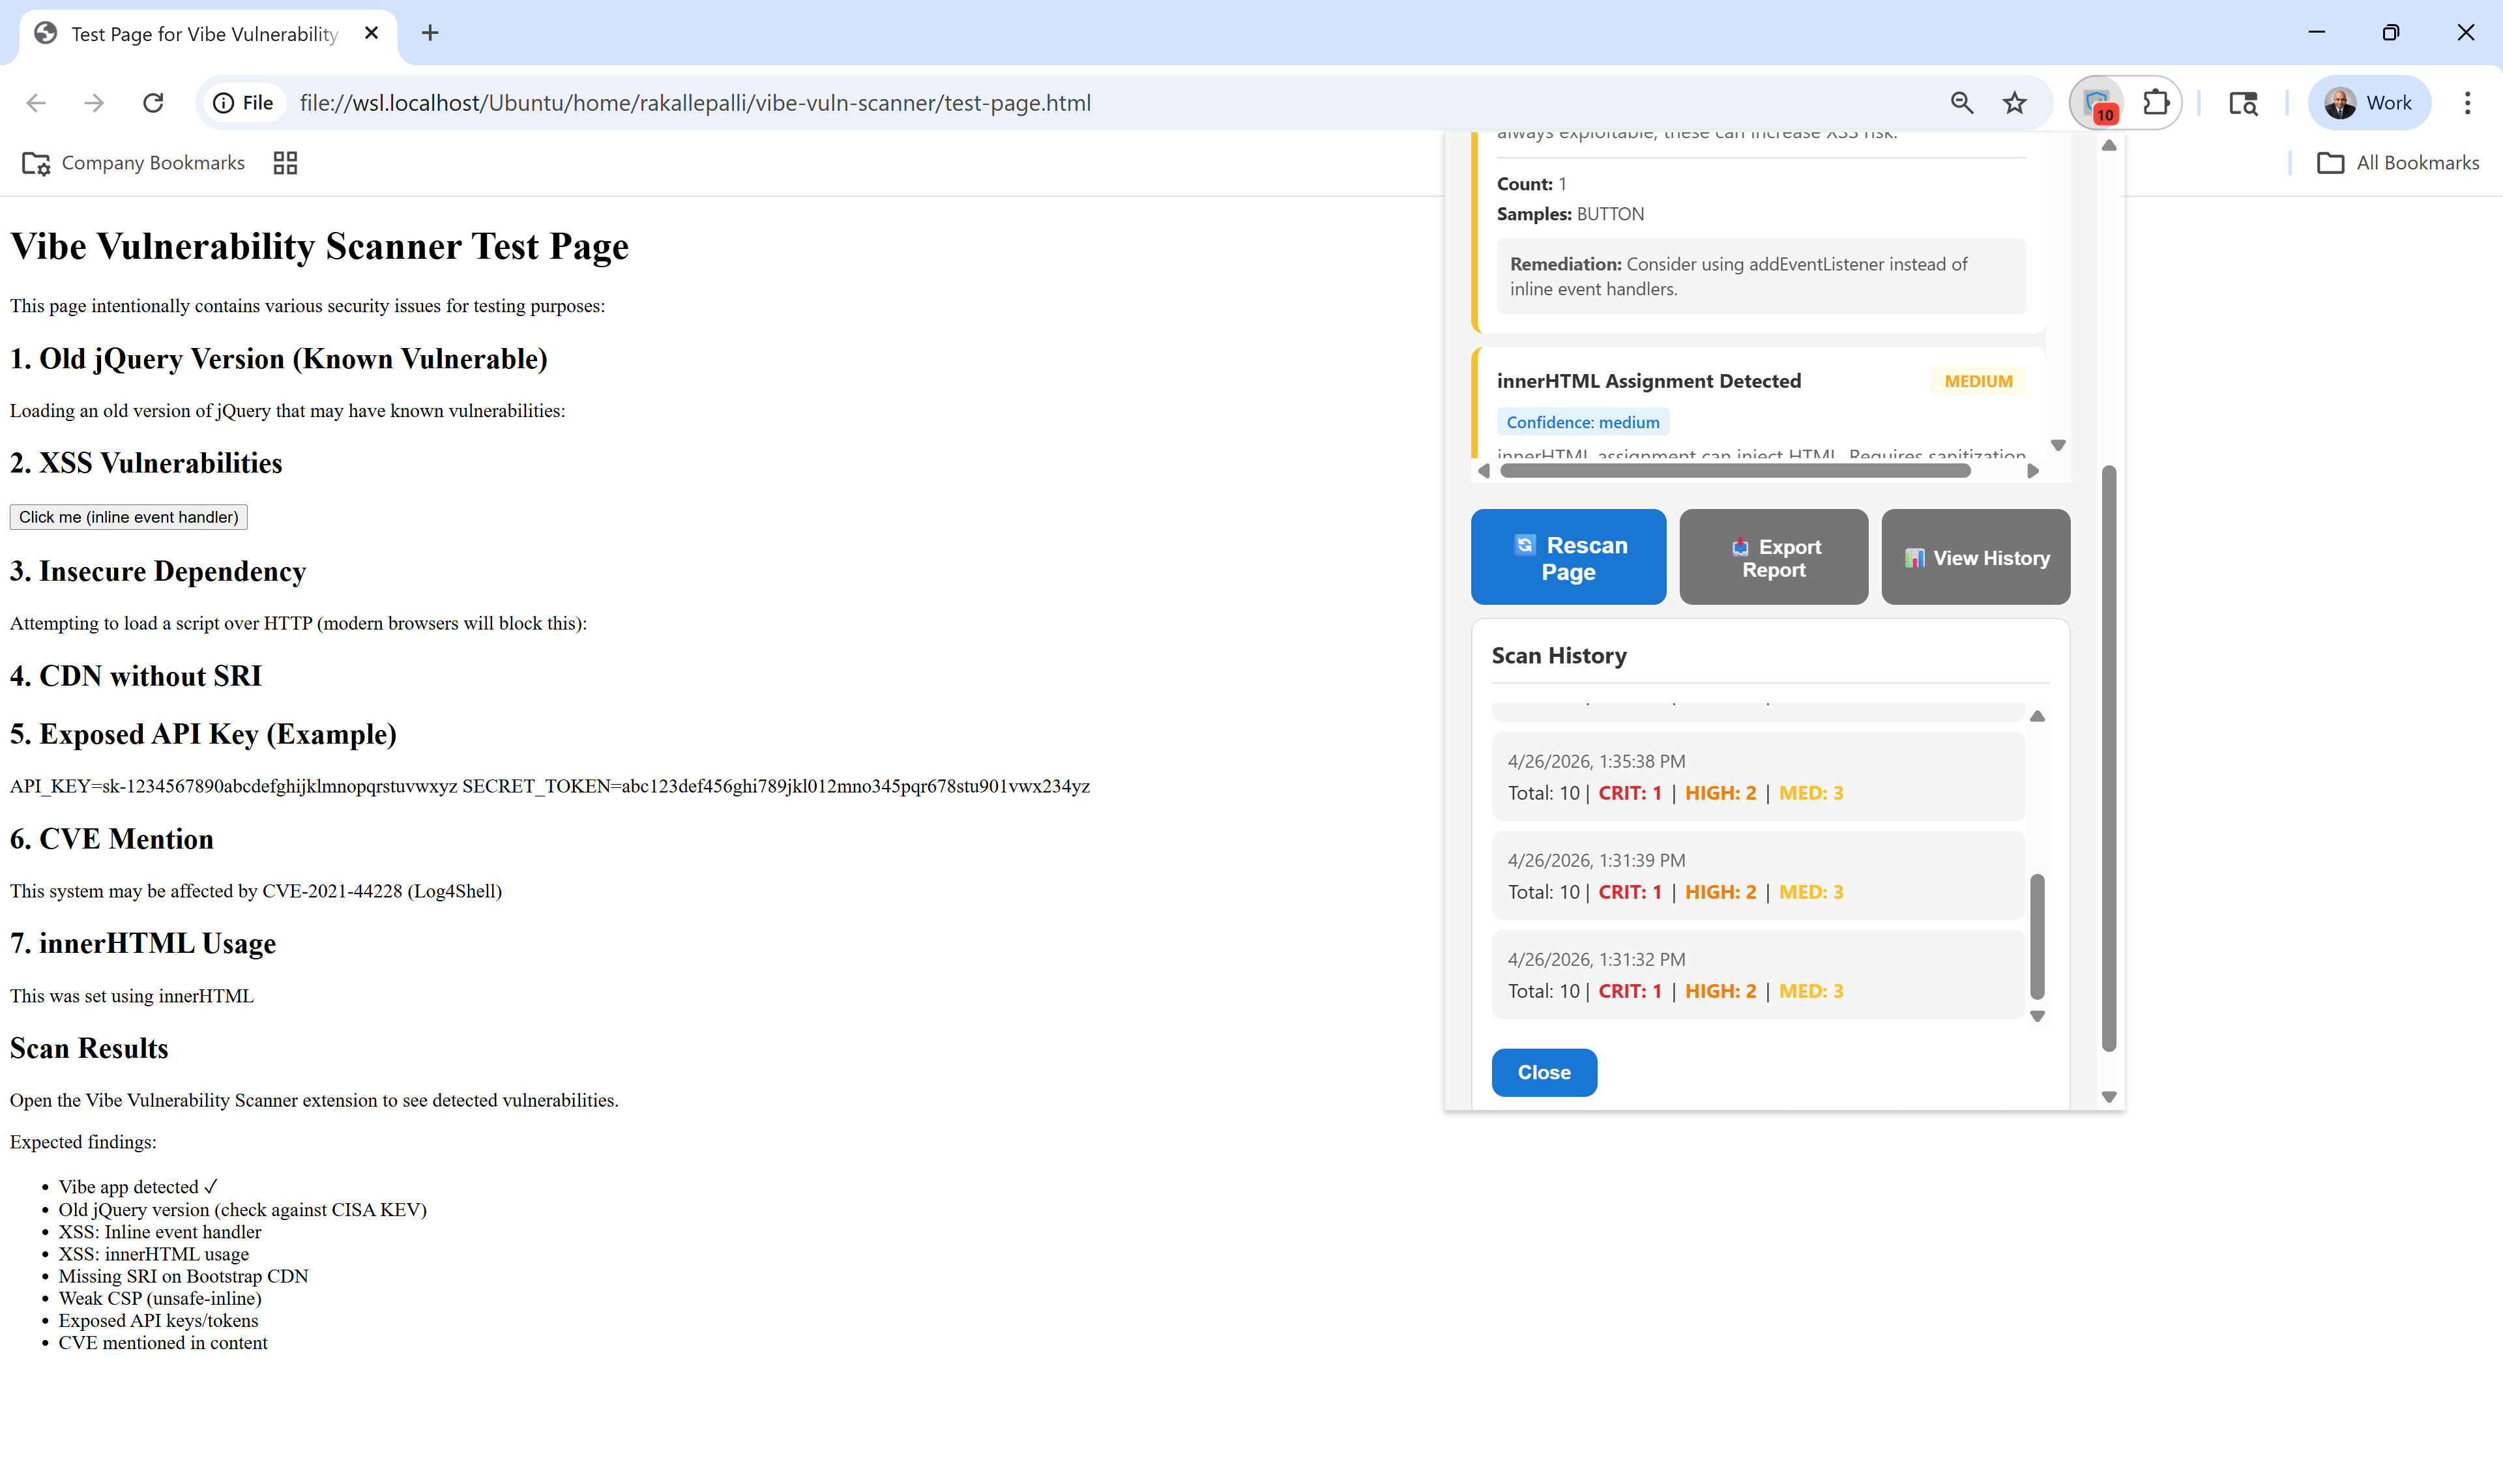Click the Weak CSP (unsafe-inline) list item

tap(160, 1298)
